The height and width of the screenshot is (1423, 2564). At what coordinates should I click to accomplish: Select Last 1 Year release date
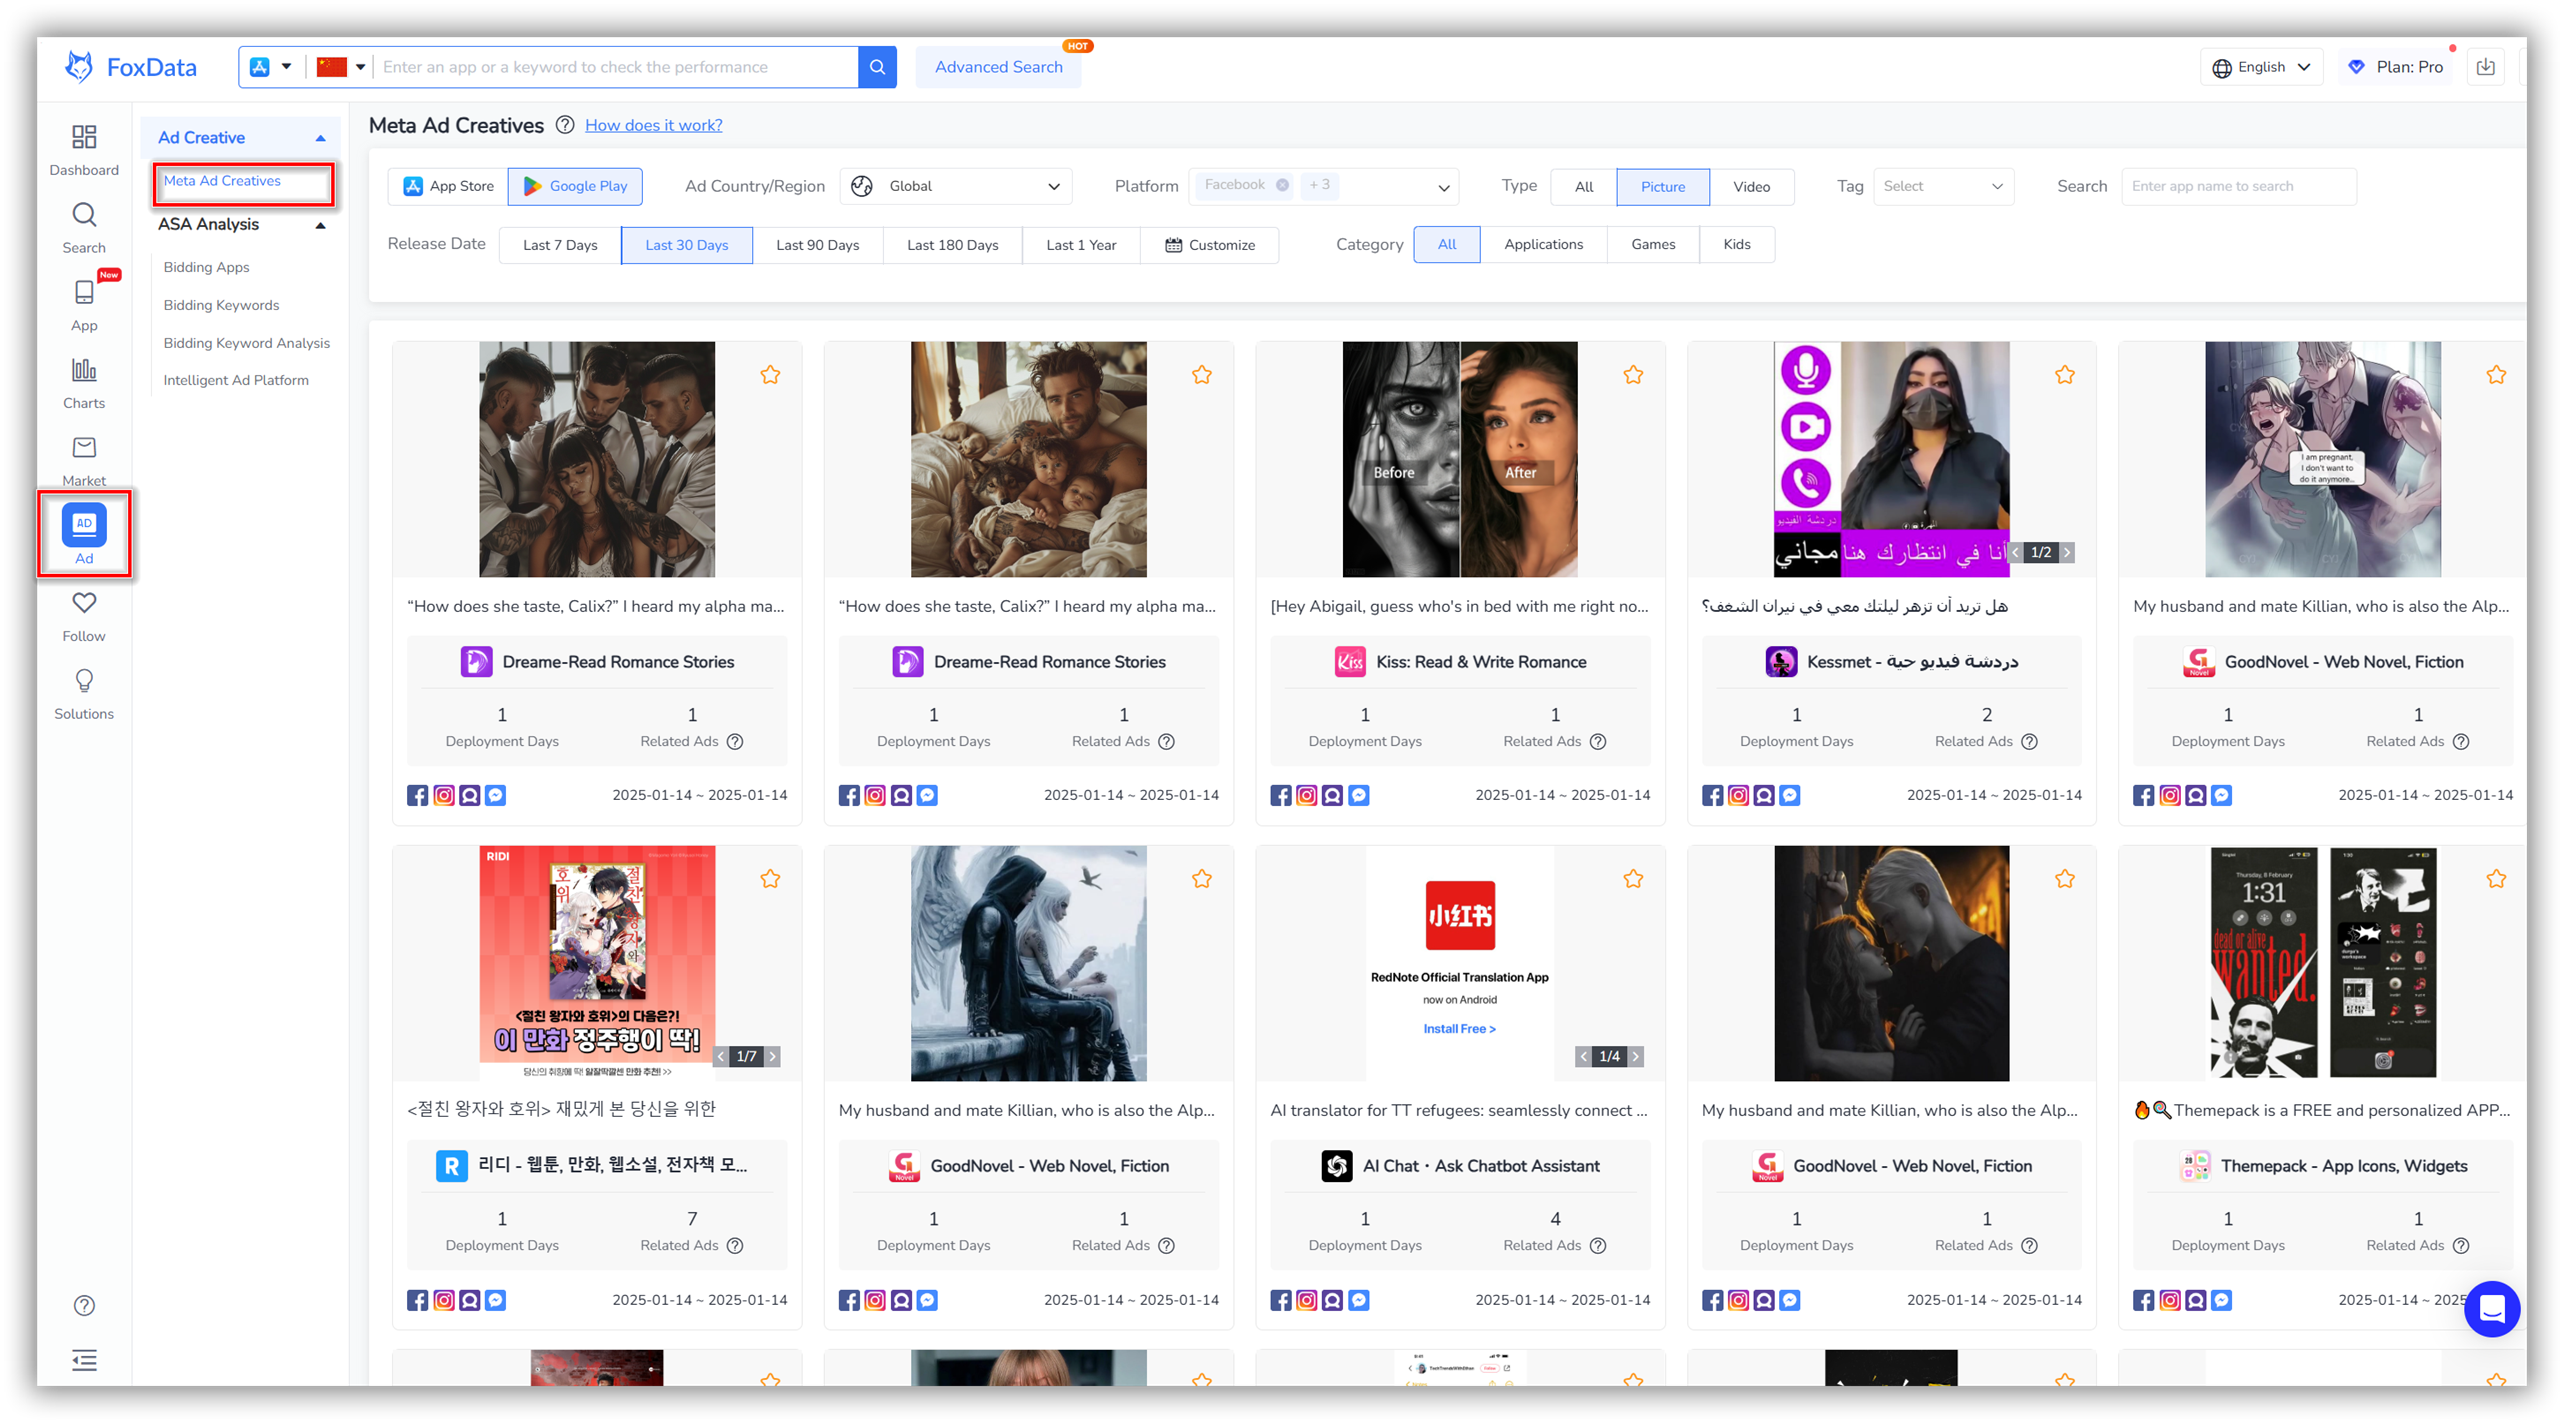click(1081, 245)
